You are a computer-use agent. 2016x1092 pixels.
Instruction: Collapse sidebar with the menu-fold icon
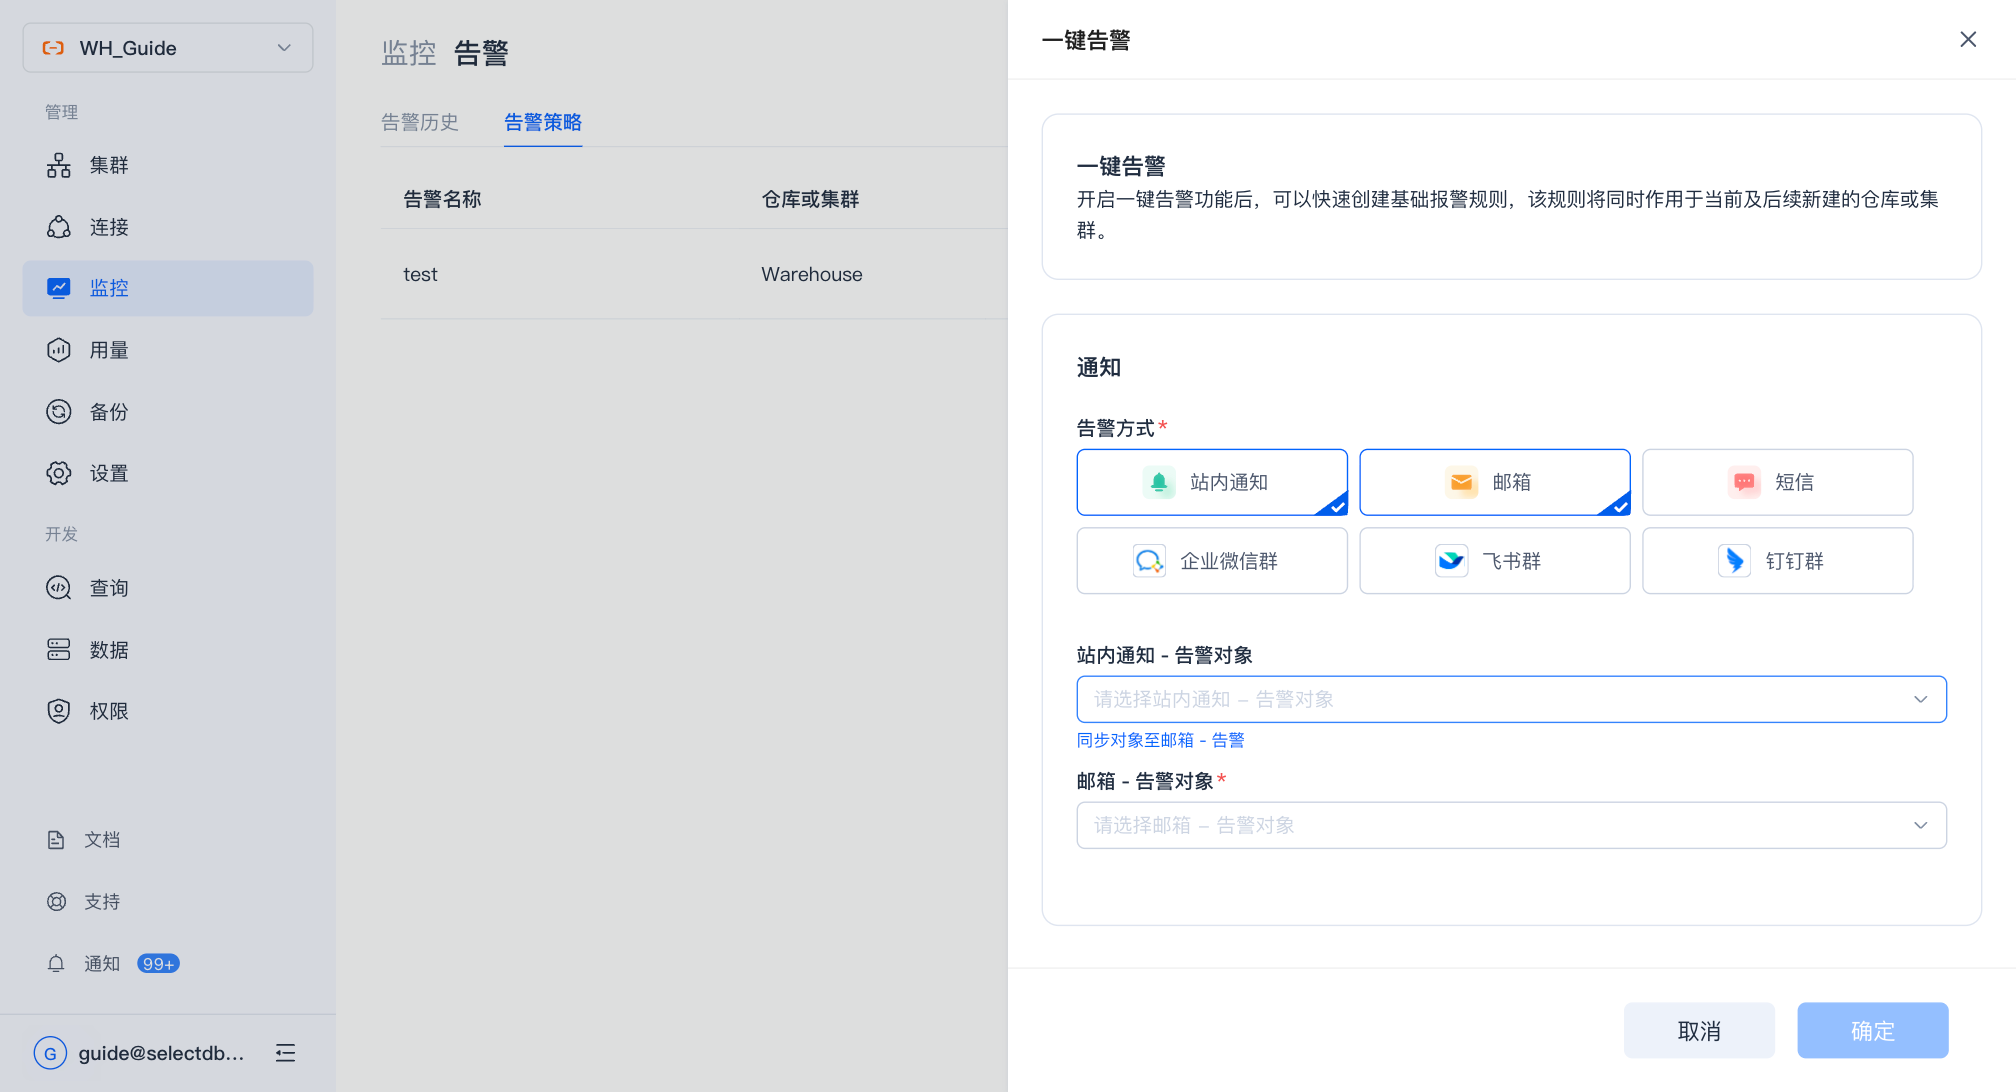(285, 1053)
